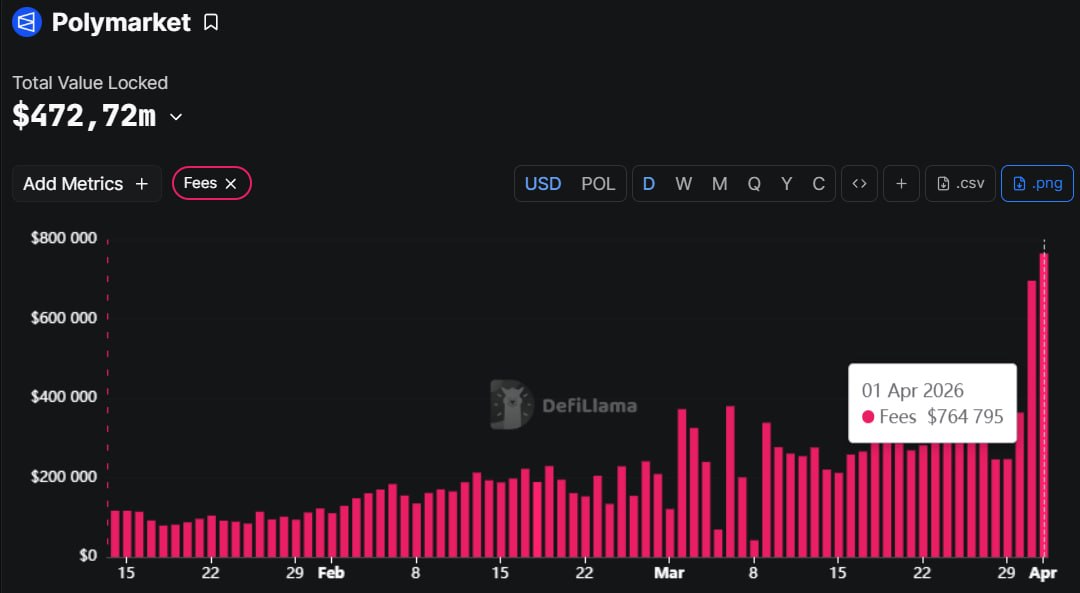The height and width of the screenshot is (593, 1080).
Task: Export the chart as .png
Action: [x=1037, y=184]
